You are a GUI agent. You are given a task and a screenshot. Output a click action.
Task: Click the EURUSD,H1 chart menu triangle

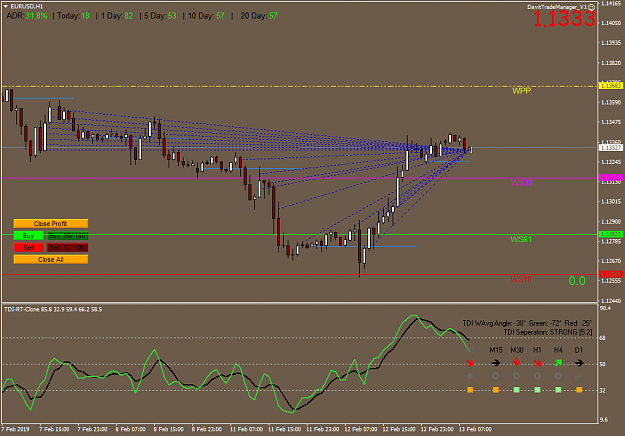coord(6,6)
